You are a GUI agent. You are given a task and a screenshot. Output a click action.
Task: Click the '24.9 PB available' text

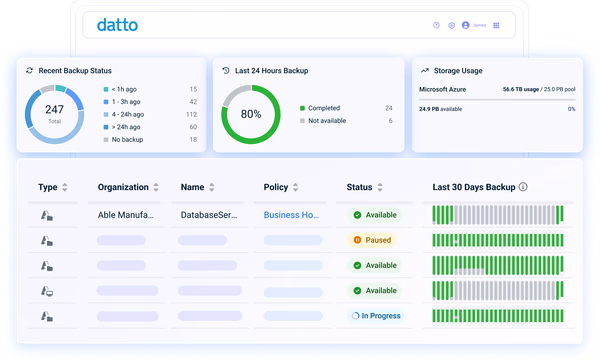point(440,109)
